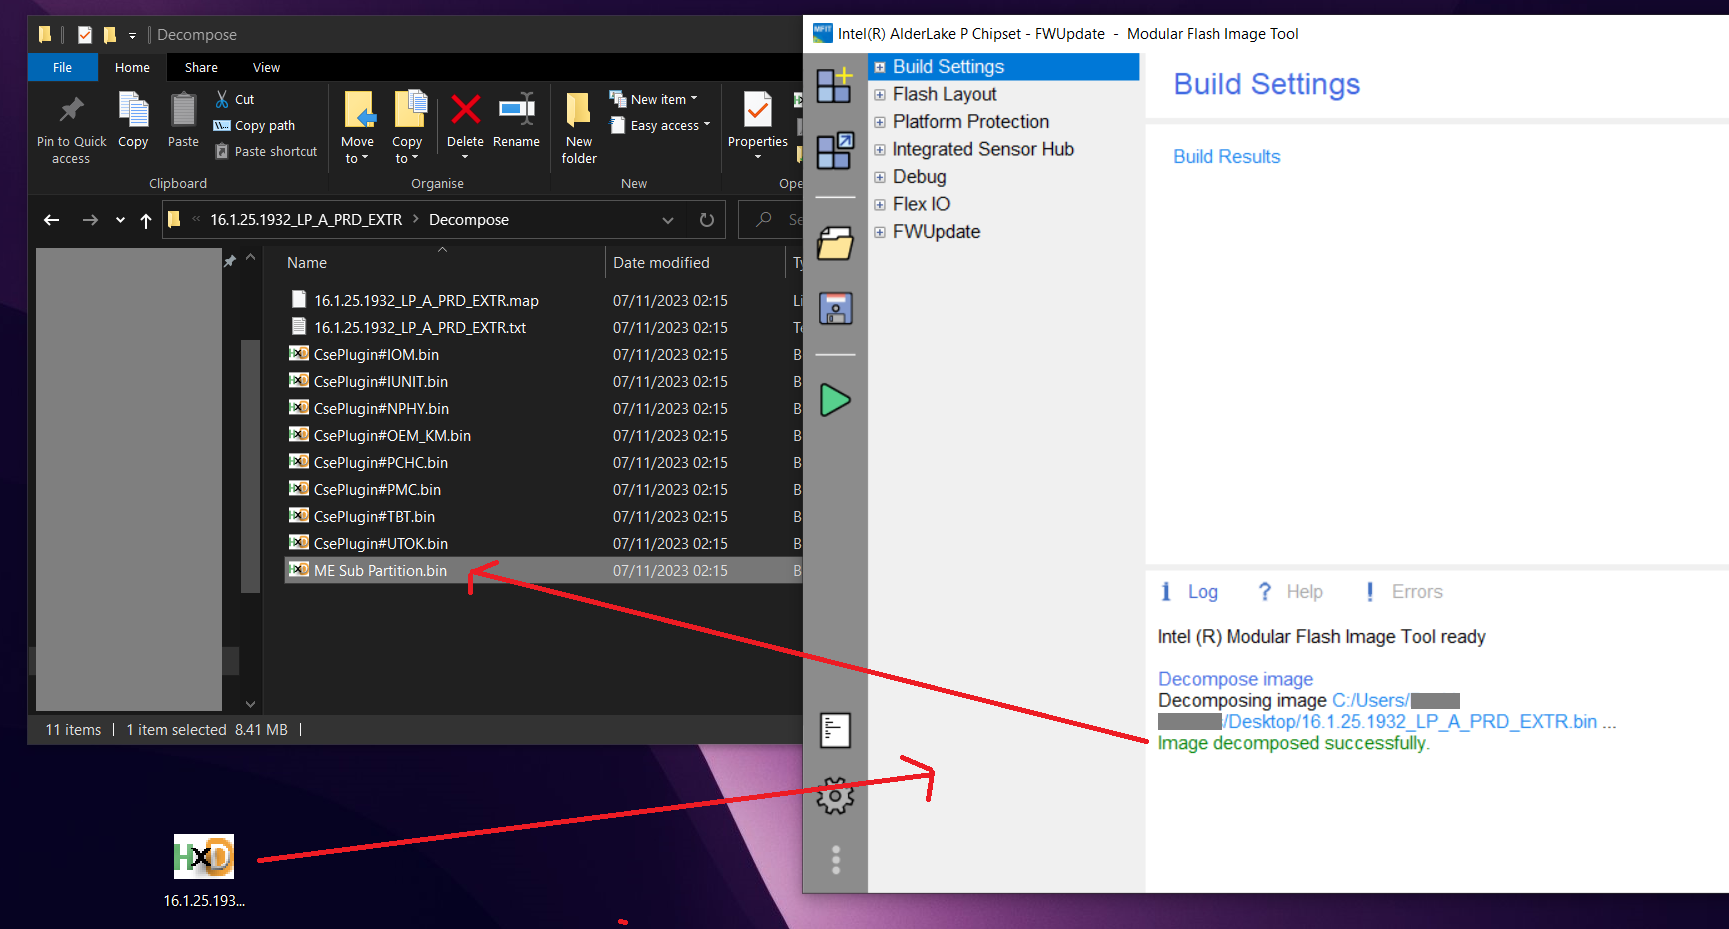Switch to the Home ribbon tab
This screenshot has height=929, width=1729.
coord(132,67)
